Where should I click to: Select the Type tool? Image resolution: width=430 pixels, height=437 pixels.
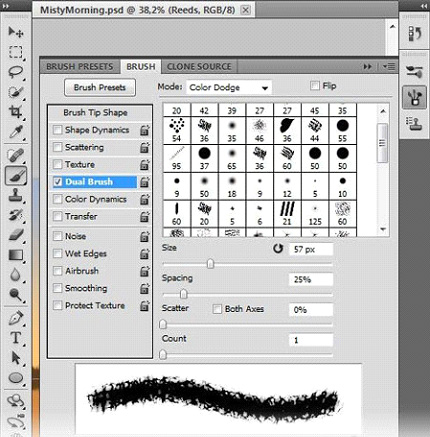point(15,338)
